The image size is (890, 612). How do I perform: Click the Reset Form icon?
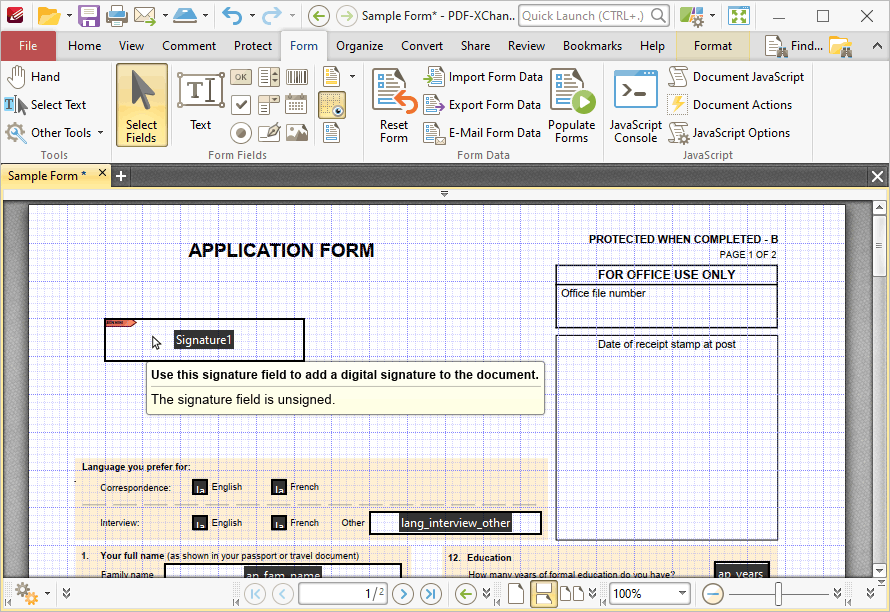[x=394, y=105]
